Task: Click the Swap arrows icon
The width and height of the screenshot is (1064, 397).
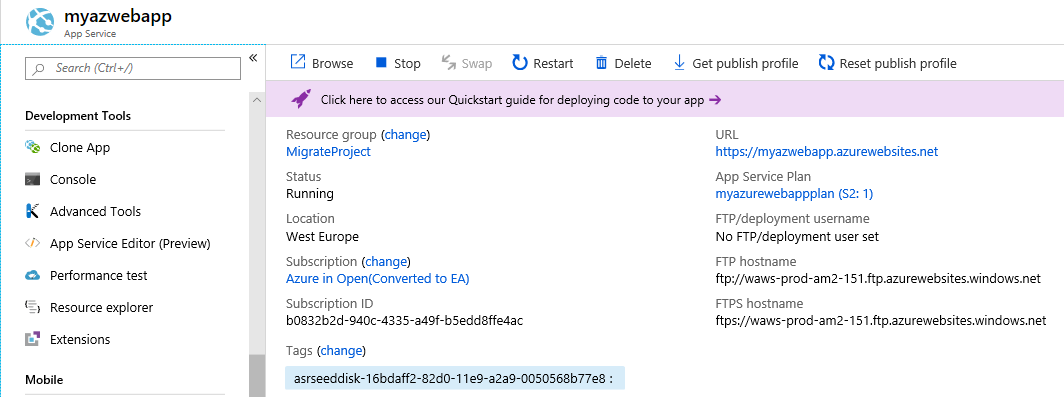Action: [449, 62]
